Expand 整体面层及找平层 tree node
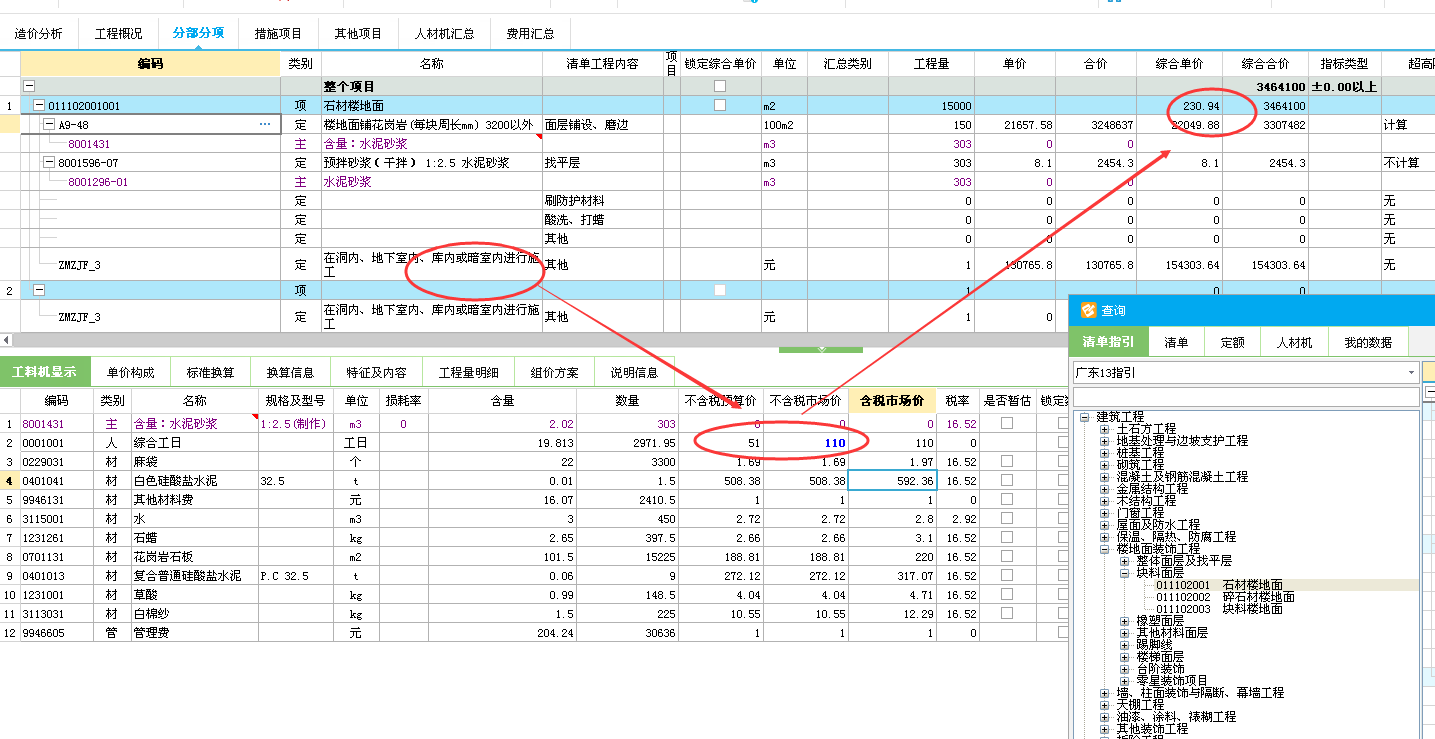Image resolution: width=1435 pixels, height=739 pixels. pos(1125,561)
